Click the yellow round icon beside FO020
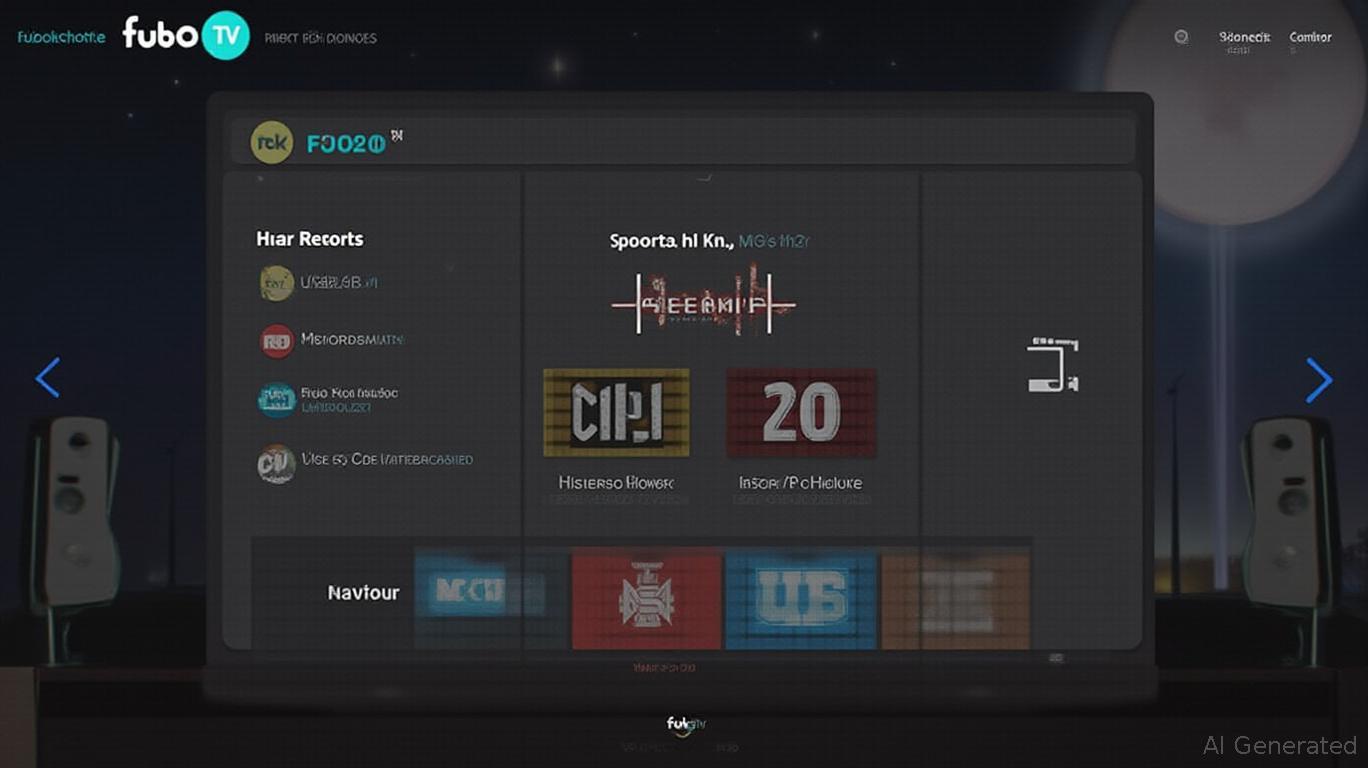The height and width of the screenshot is (768, 1368). [x=271, y=143]
